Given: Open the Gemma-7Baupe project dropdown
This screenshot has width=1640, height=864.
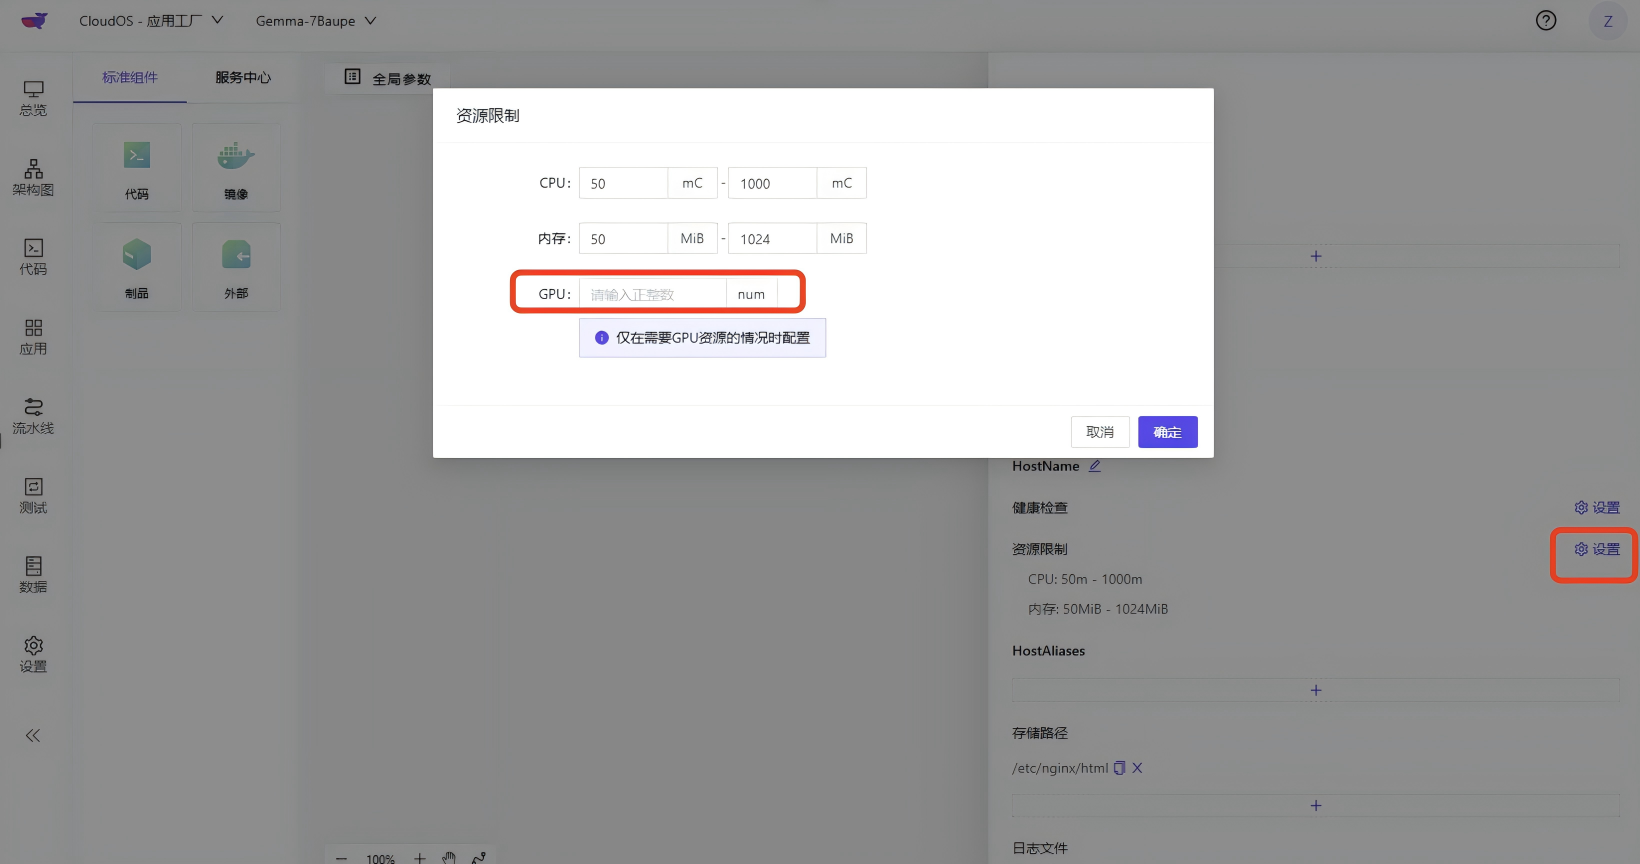Looking at the screenshot, I should coord(315,21).
